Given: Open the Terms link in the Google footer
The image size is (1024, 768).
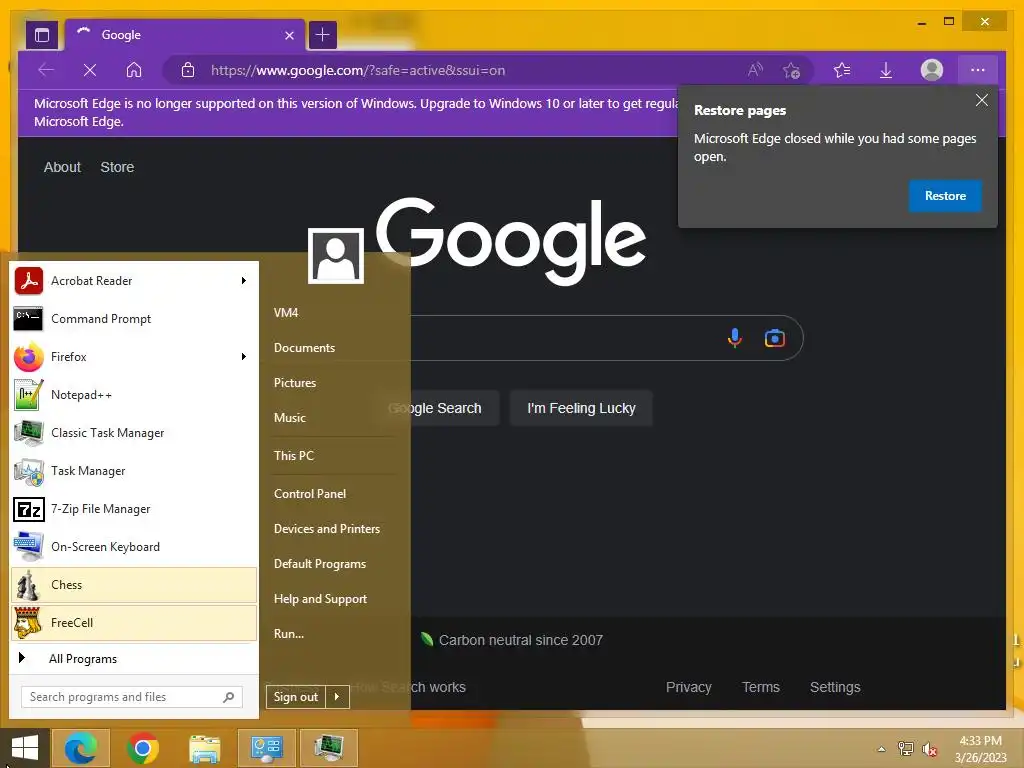Looking at the screenshot, I should 761,687.
